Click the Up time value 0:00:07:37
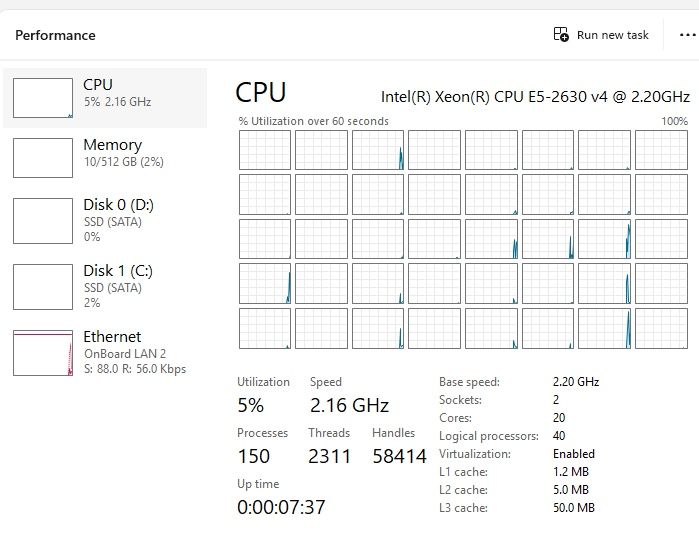The height and width of the screenshot is (535, 699). coord(281,507)
